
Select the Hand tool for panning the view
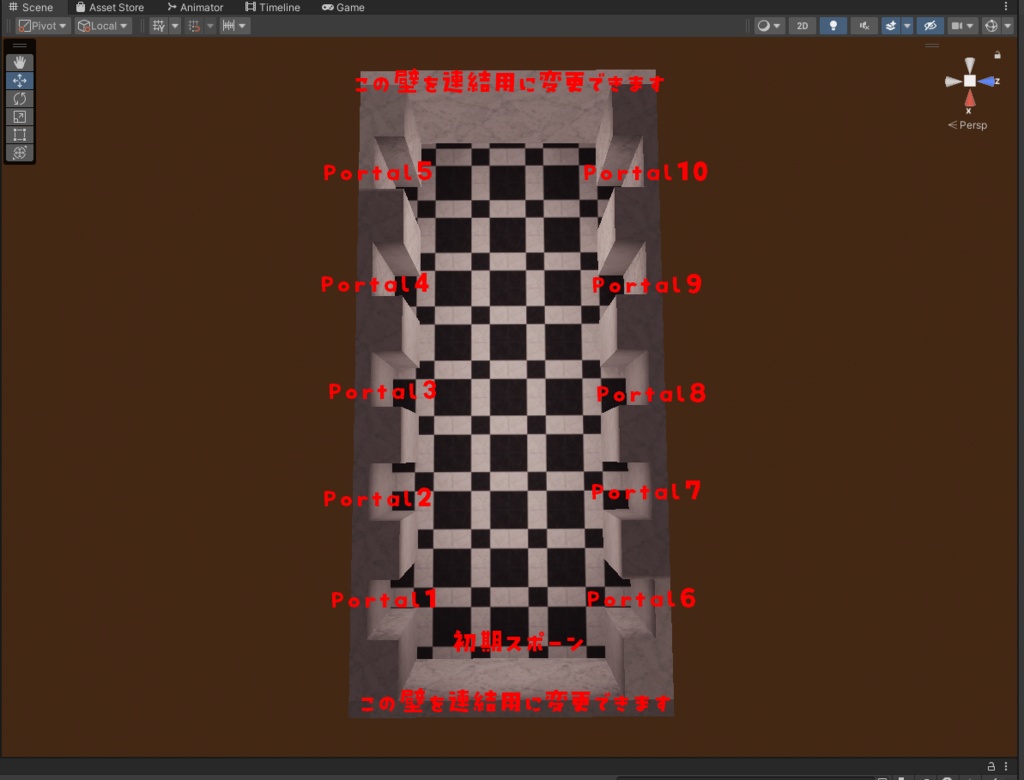tap(19, 61)
